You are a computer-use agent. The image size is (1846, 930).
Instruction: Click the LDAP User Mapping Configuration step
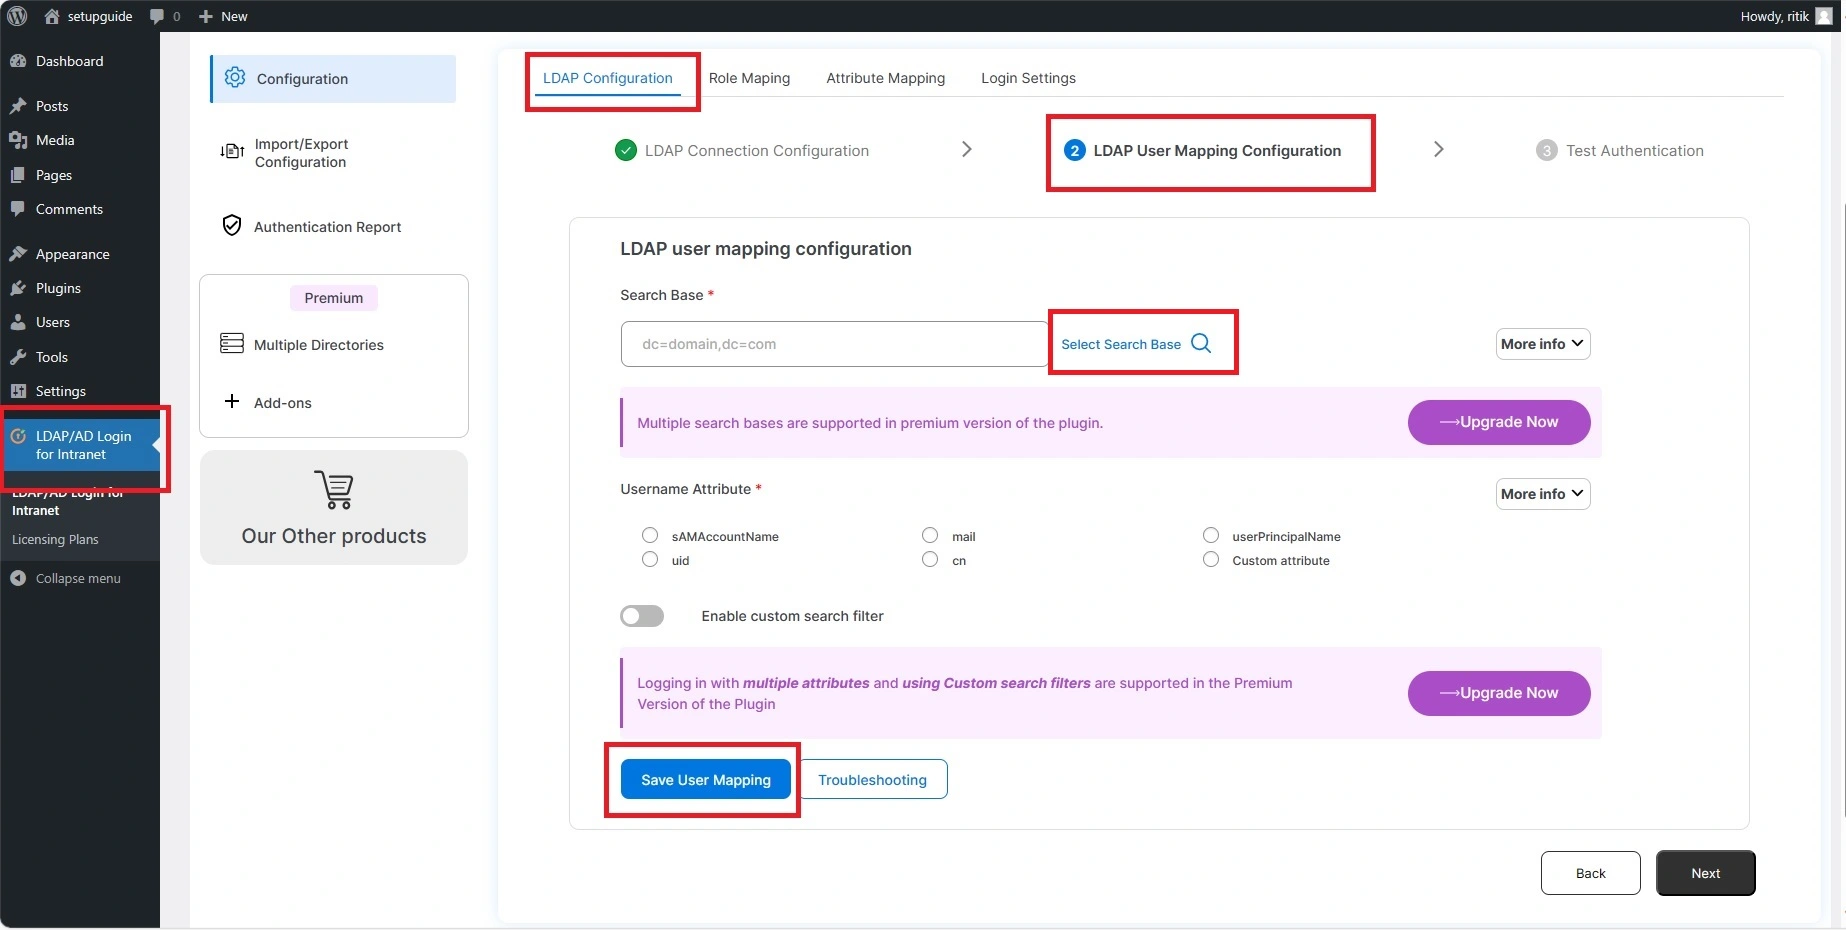(1203, 150)
